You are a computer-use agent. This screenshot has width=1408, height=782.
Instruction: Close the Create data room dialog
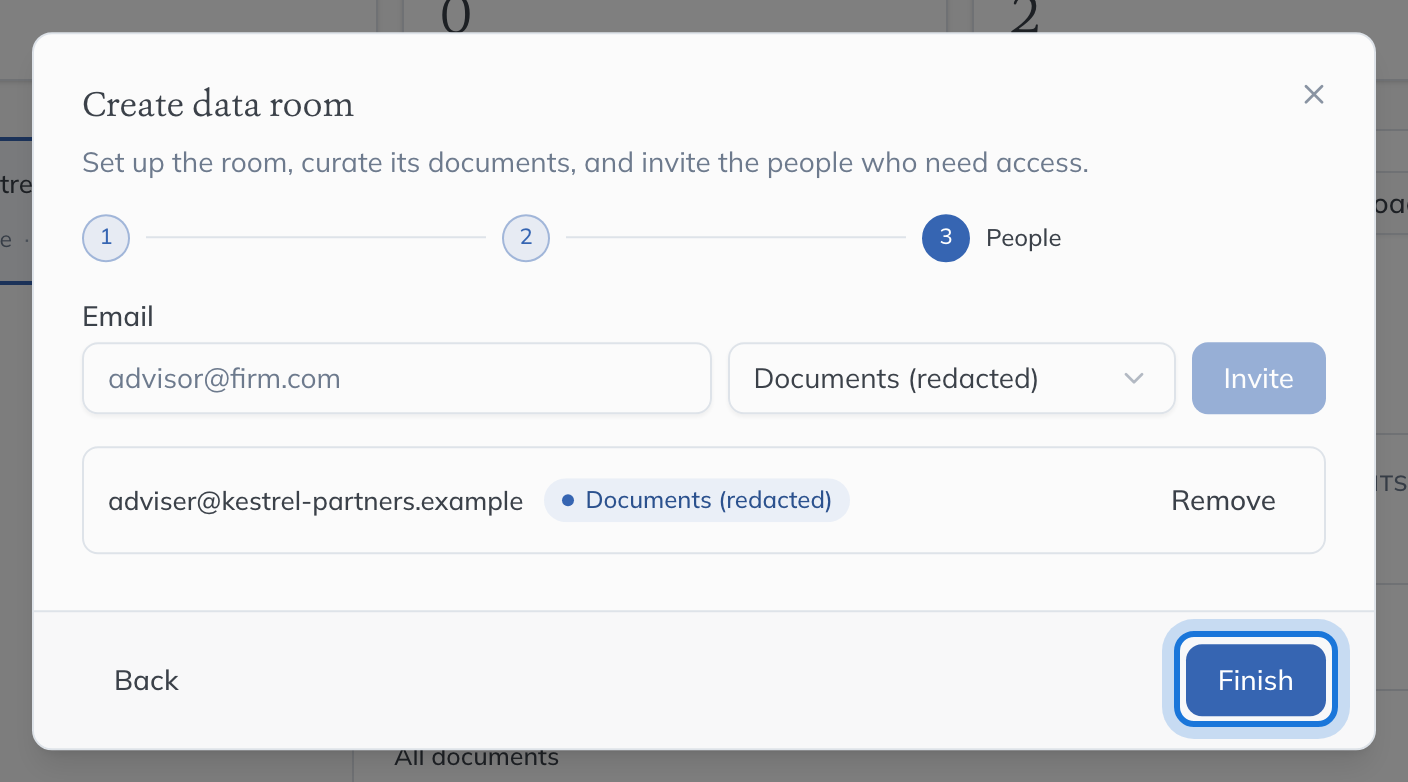[x=1314, y=94]
